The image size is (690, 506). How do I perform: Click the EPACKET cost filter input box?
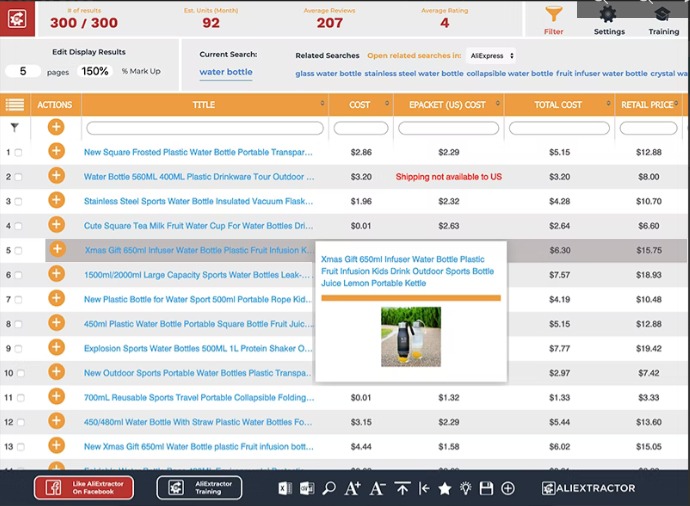(448, 128)
